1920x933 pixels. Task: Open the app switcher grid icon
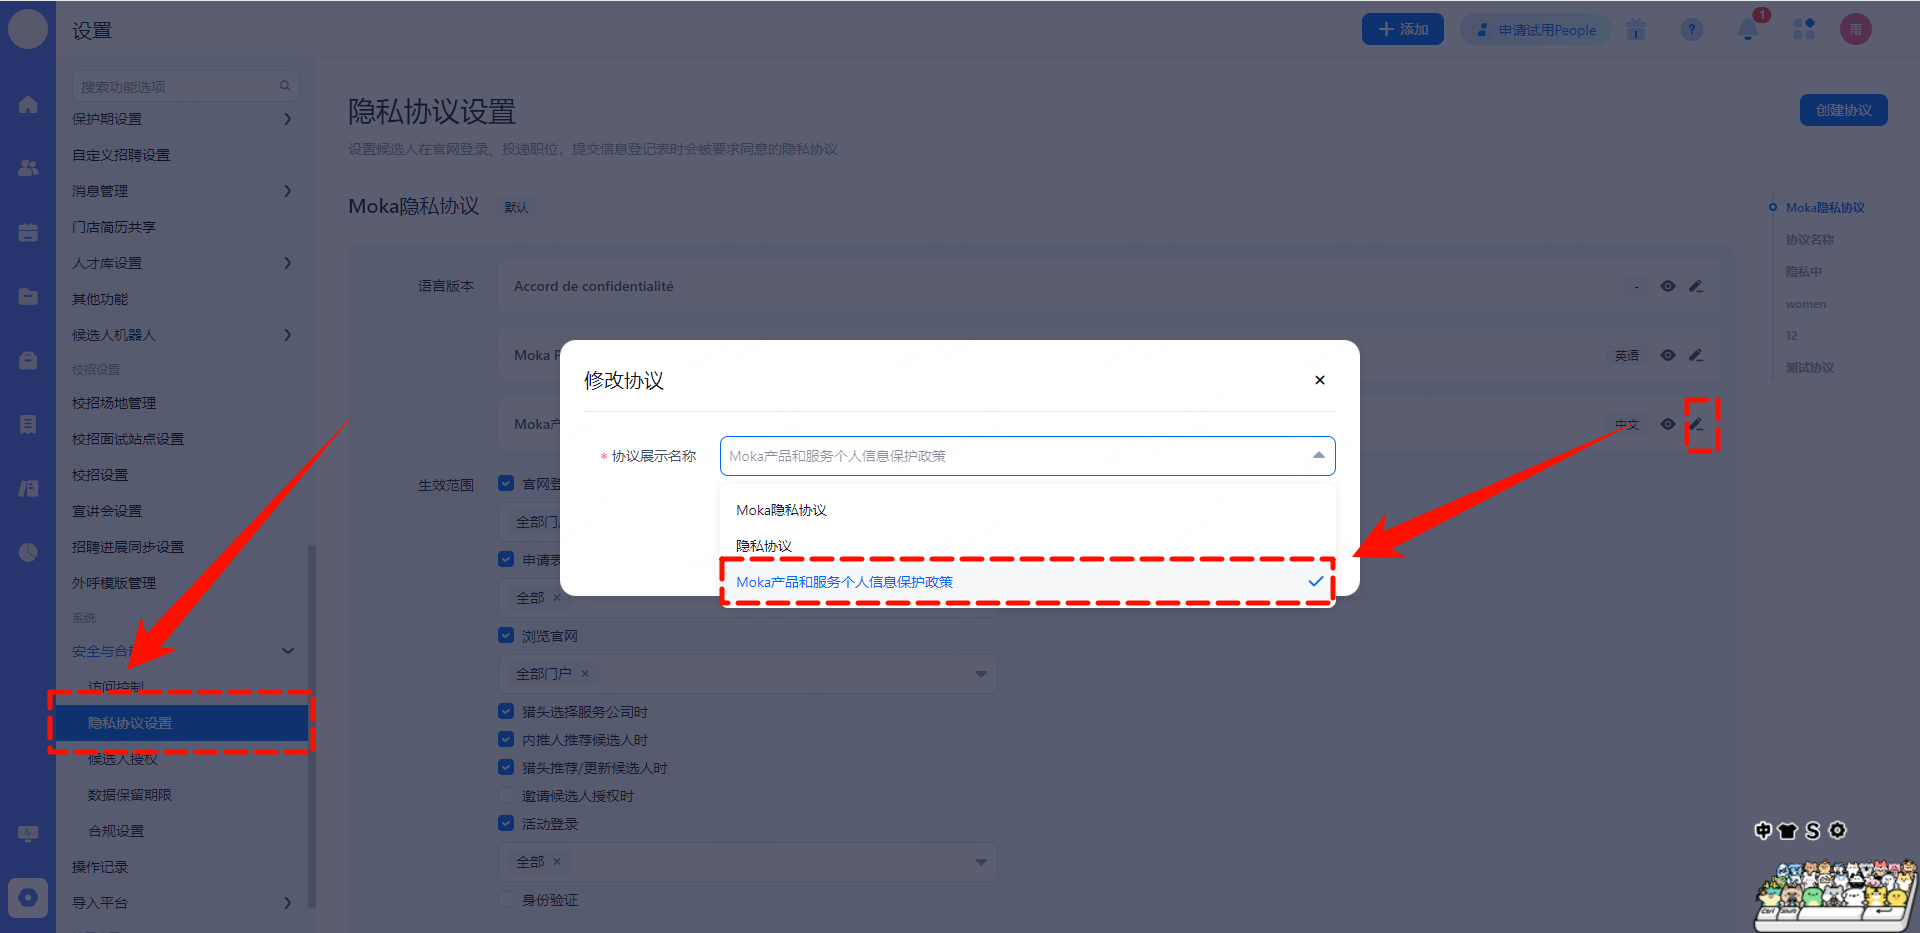point(1804,30)
